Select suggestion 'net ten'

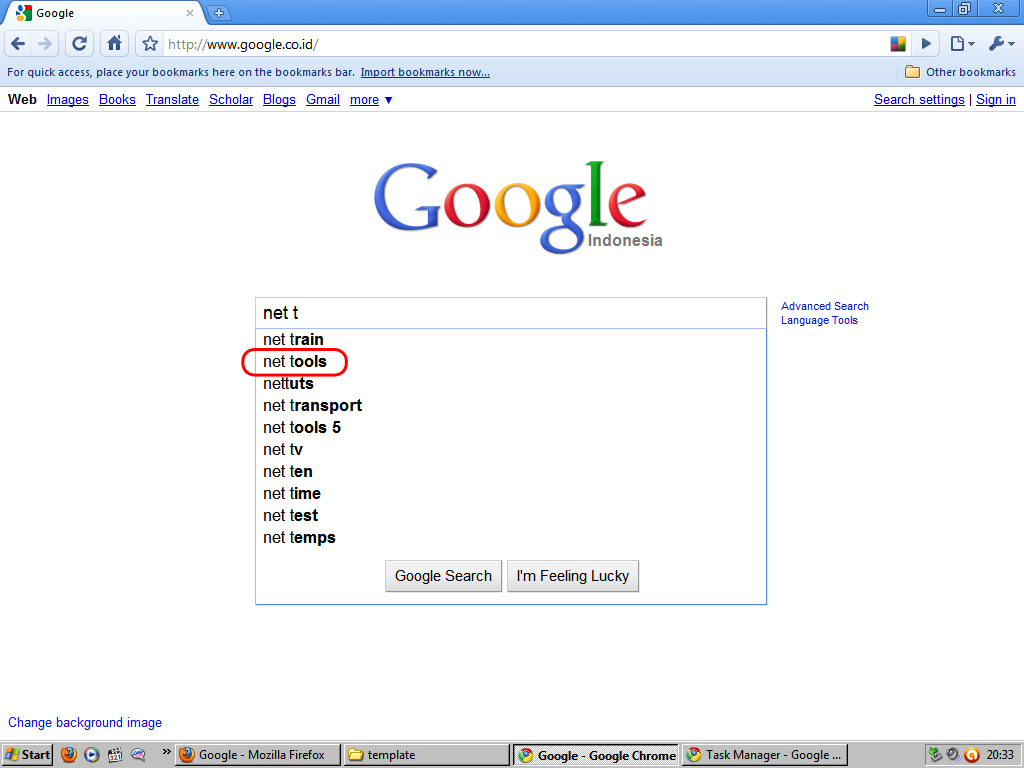pyautogui.click(x=511, y=472)
